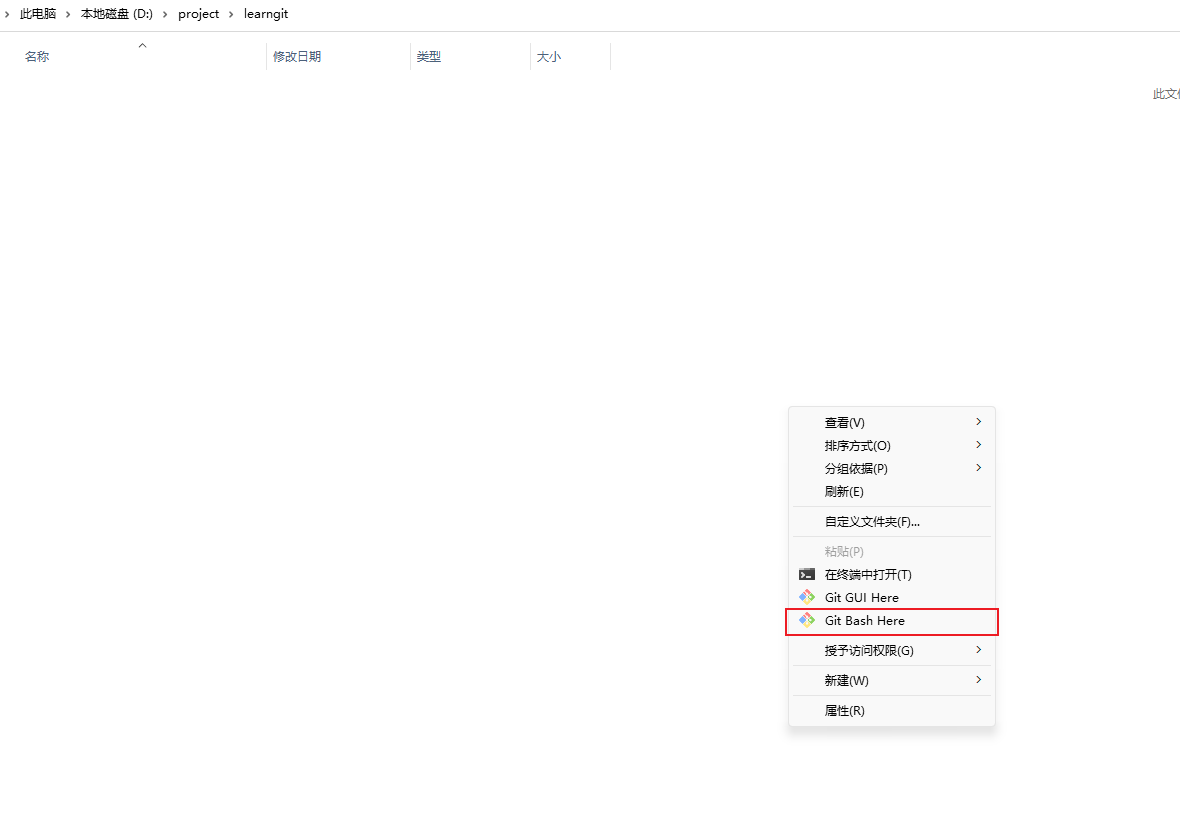Open 属性(R) from the context menu

click(844, 711)
